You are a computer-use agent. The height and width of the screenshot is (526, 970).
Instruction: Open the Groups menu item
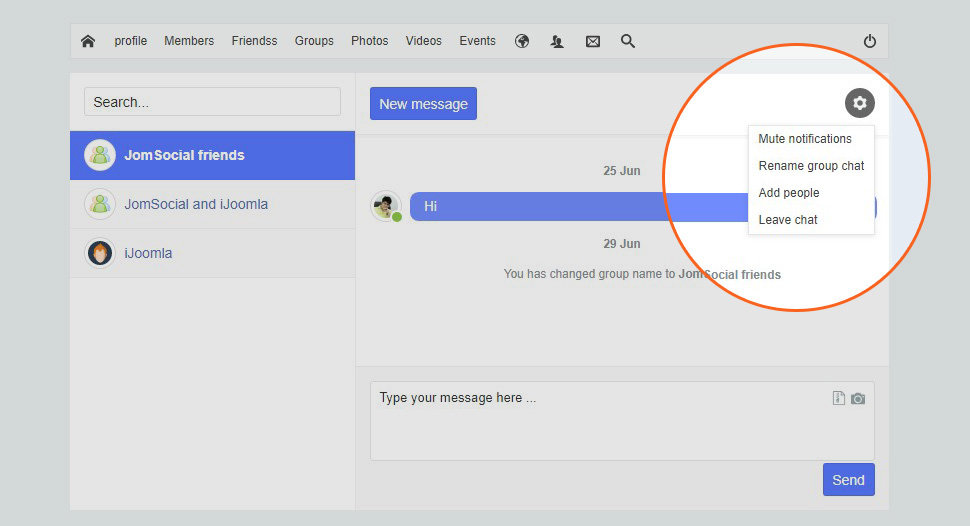pos(314,41)
